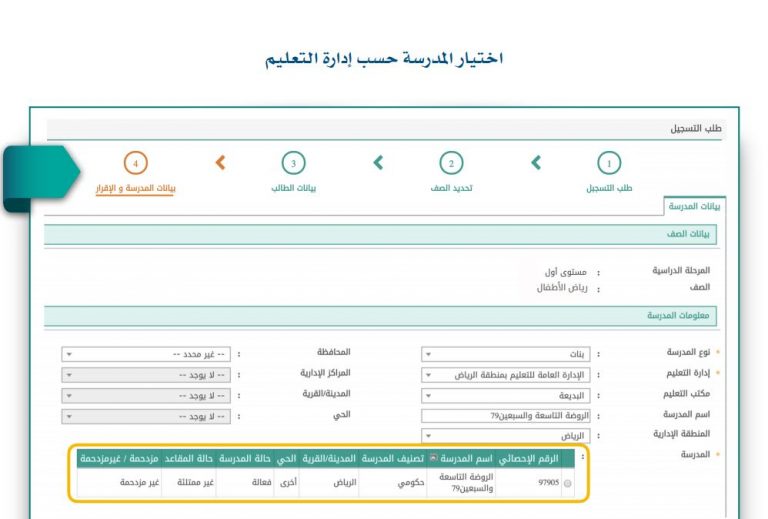
Task: Click the green arrow between steps 1 and 2
Action: (535, 163)
